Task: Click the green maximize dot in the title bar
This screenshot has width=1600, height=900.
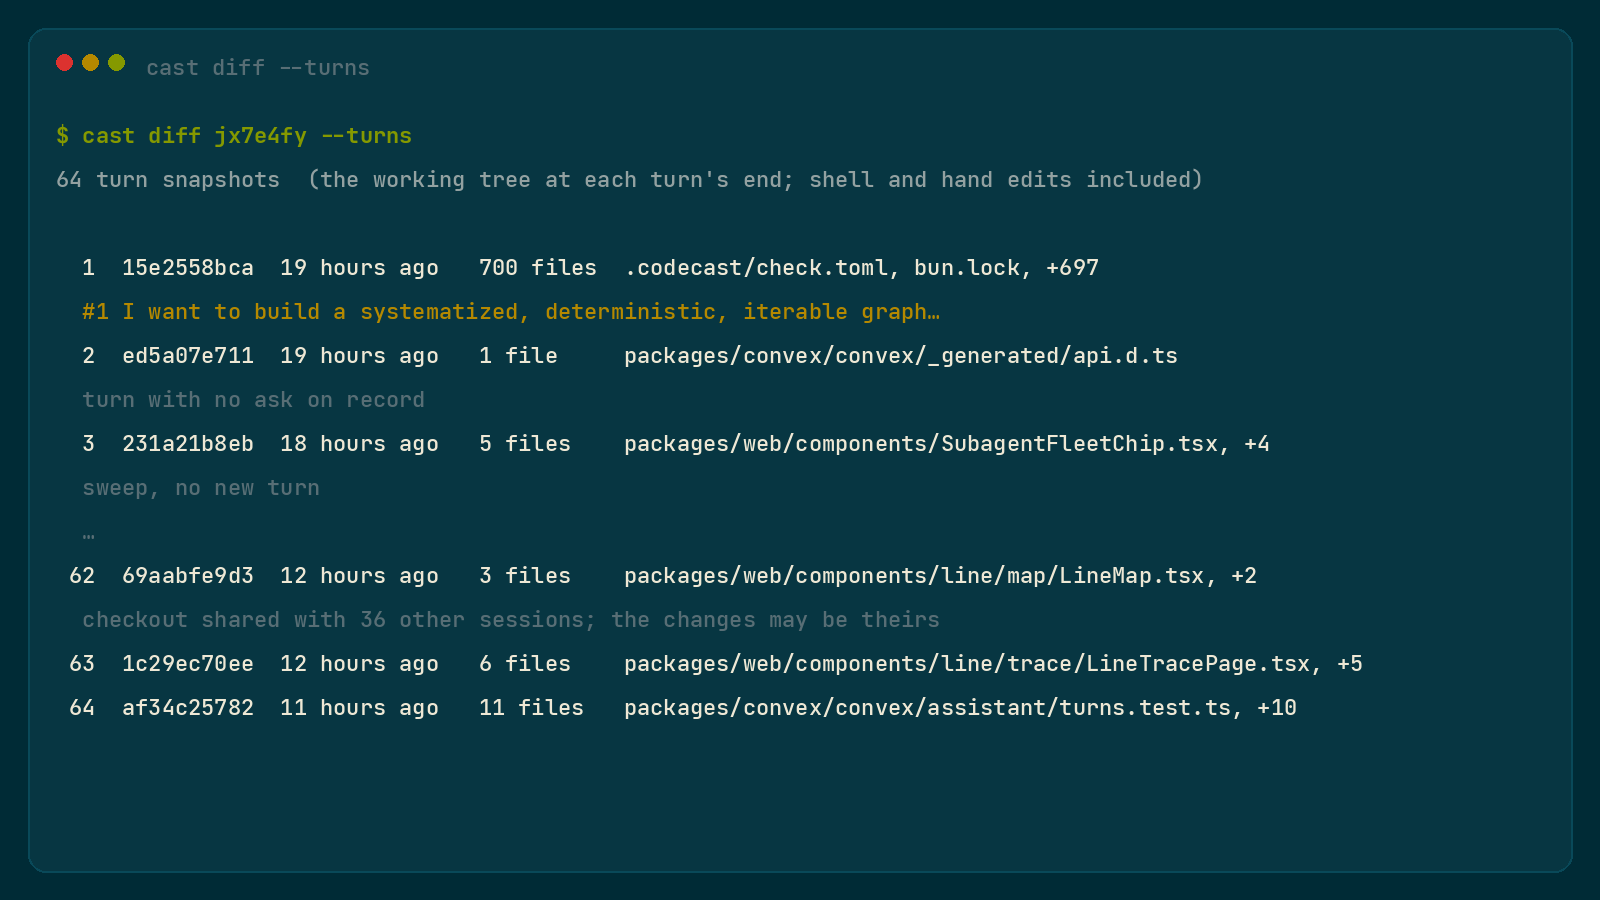Action: pos(116,63)
